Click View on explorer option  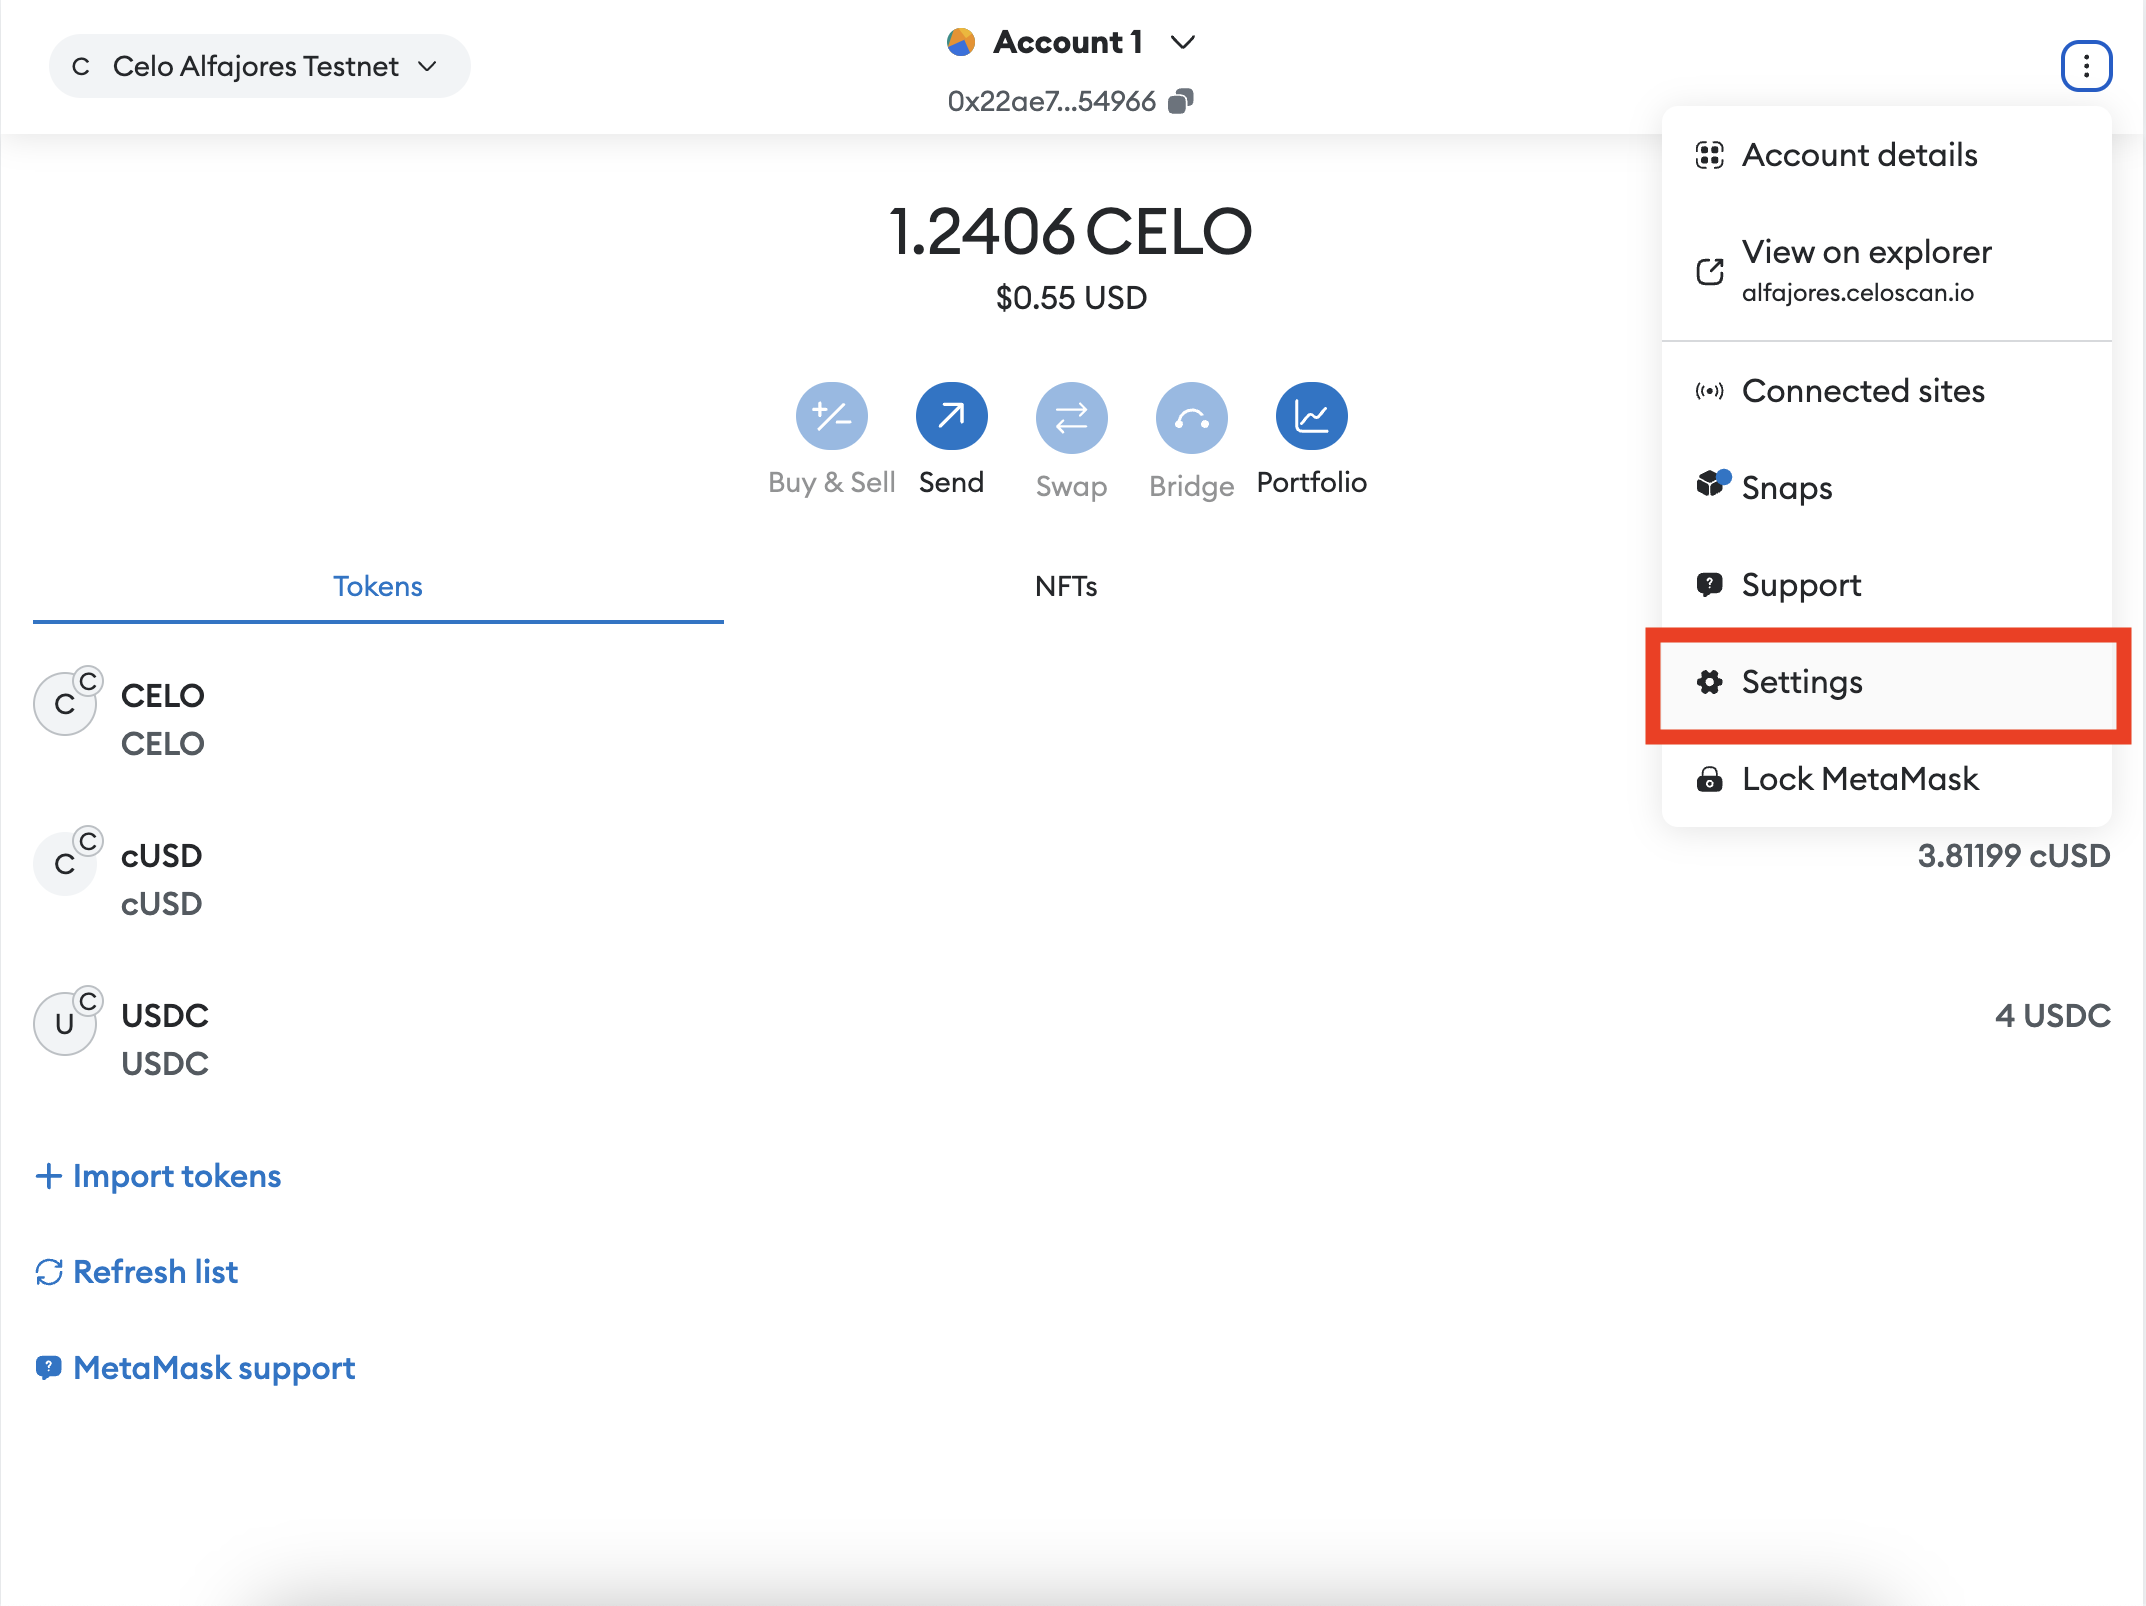tap(1865, 270)
